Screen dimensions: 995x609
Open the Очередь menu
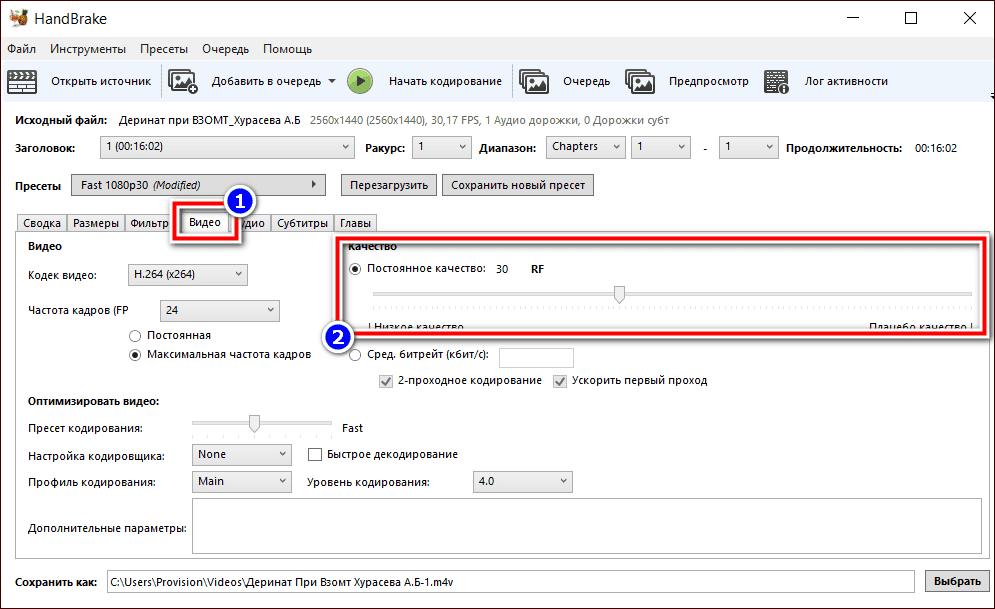pyautogui.click(x=225, y=49)
